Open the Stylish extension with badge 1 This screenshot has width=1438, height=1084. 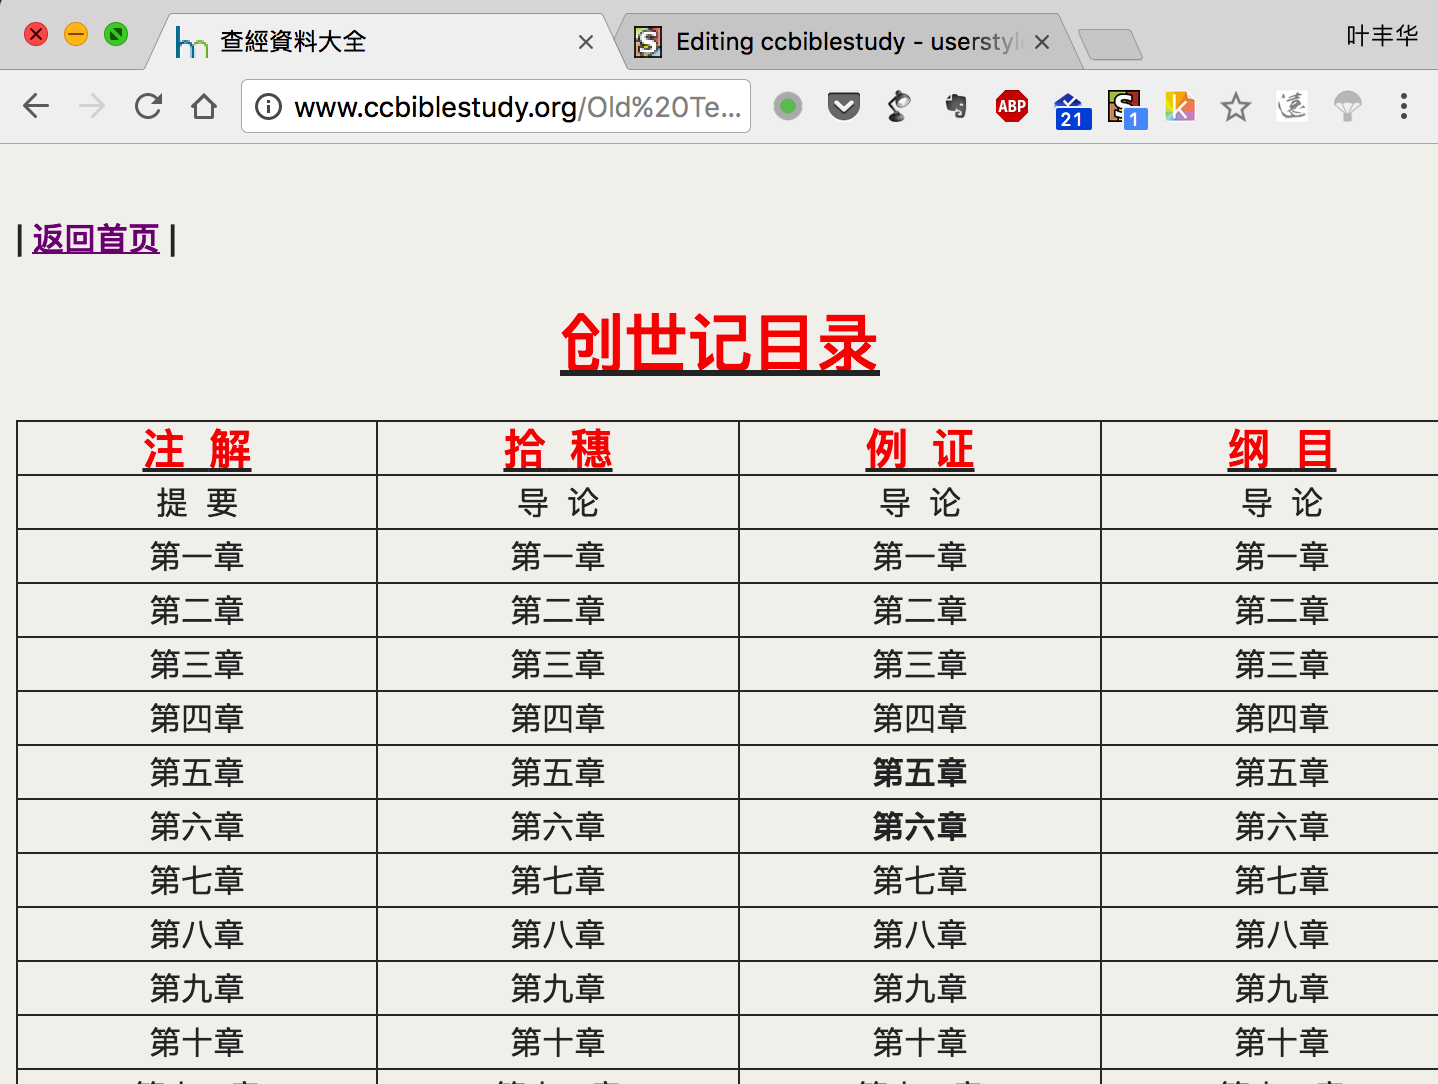click(x=1126, y=108)
